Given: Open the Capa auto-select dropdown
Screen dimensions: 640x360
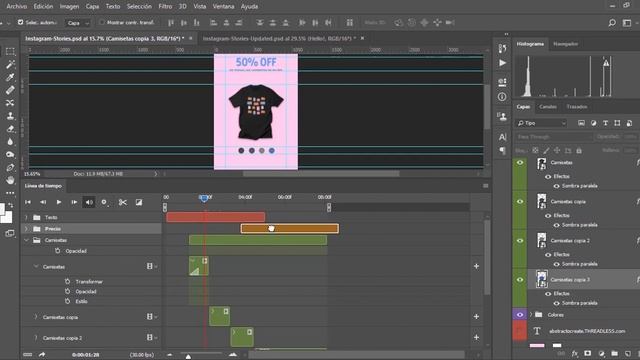Looking at the screenshot, I should coord(78,23).
